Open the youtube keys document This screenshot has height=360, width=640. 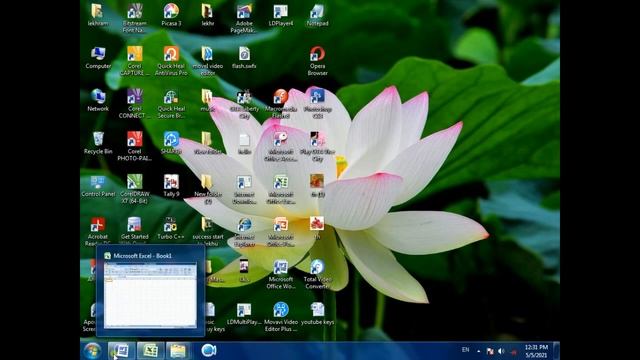317,314
